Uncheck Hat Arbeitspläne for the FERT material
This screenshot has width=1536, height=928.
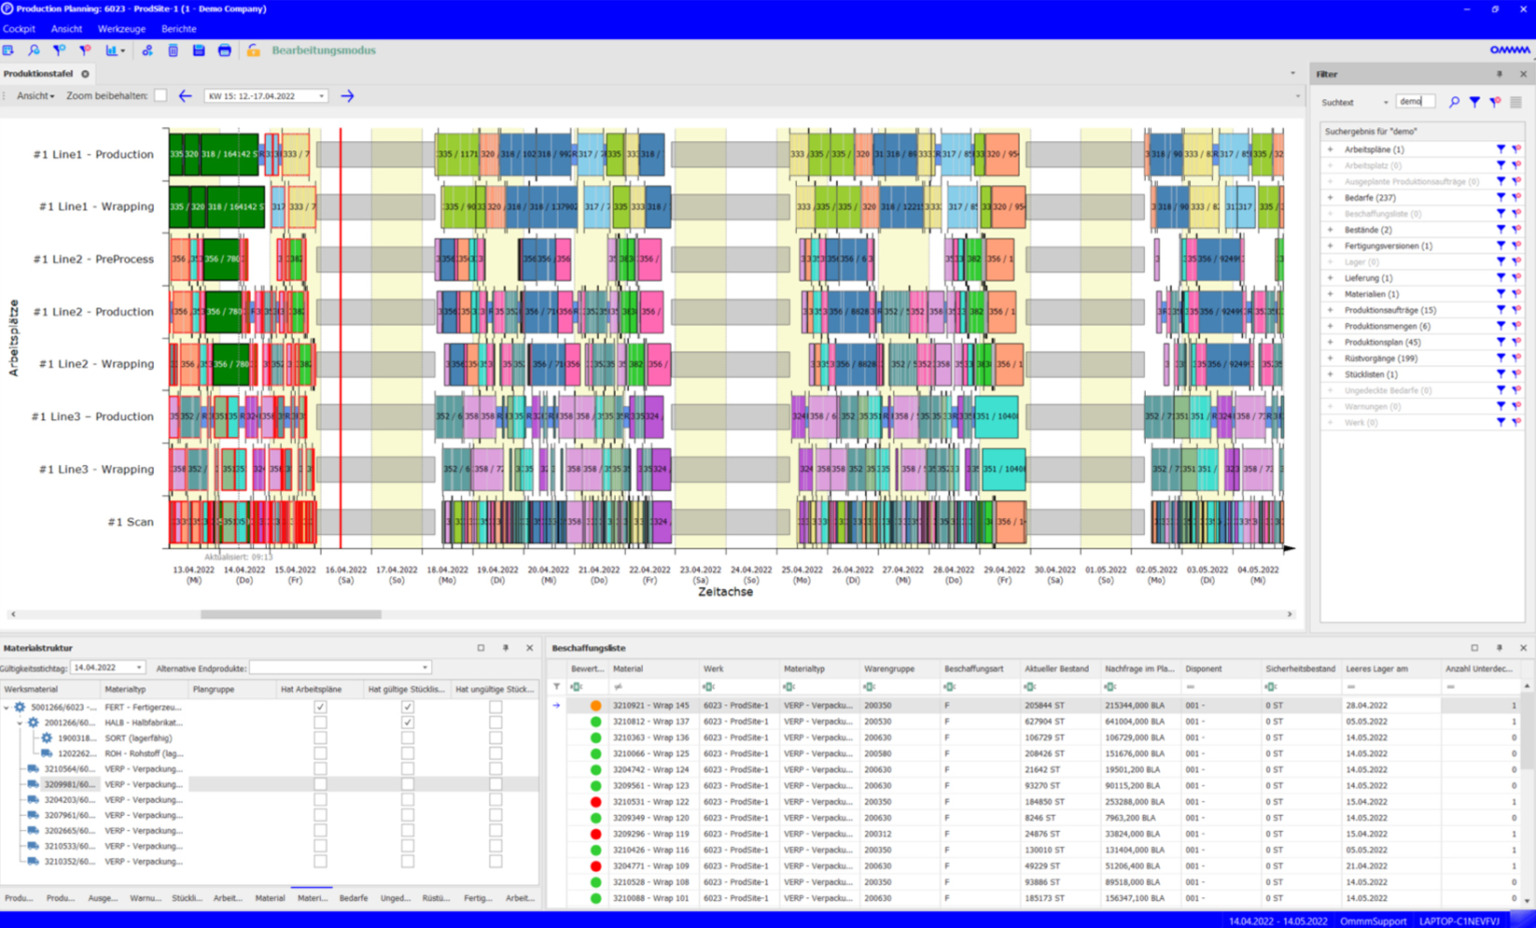[x=319, y=705]
